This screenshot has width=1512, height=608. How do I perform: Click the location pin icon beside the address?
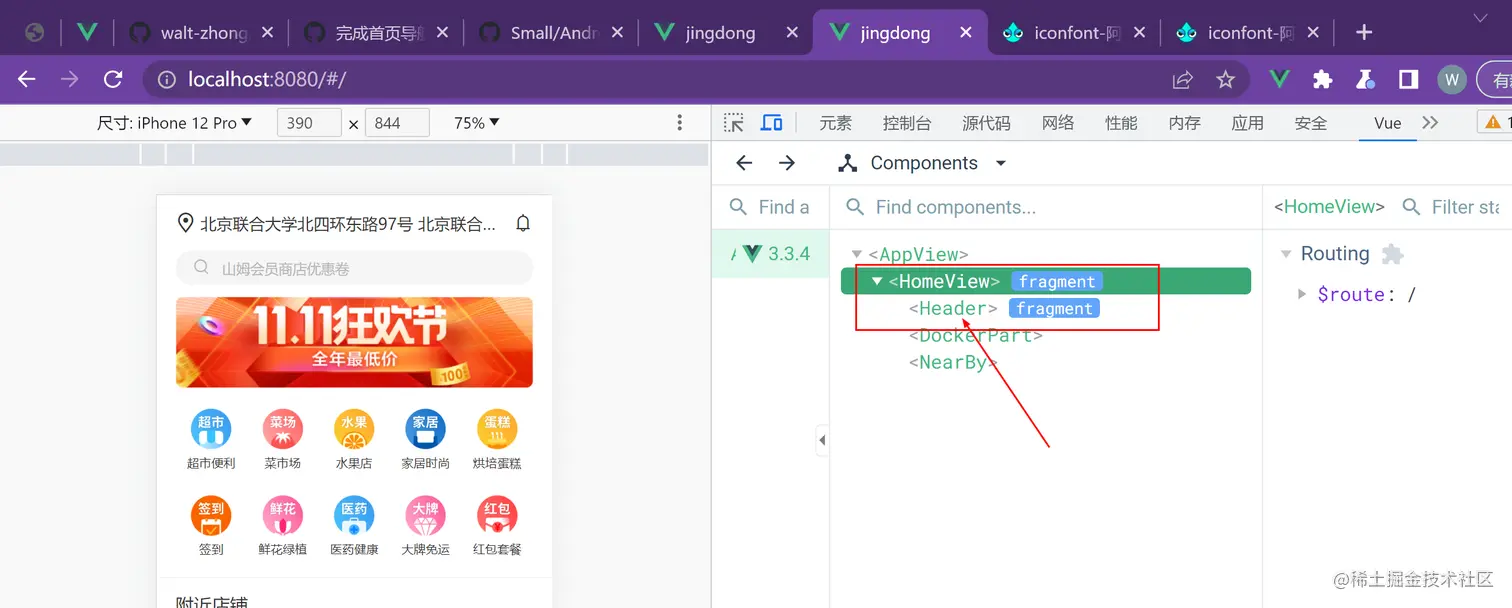(x=185, y=223)
